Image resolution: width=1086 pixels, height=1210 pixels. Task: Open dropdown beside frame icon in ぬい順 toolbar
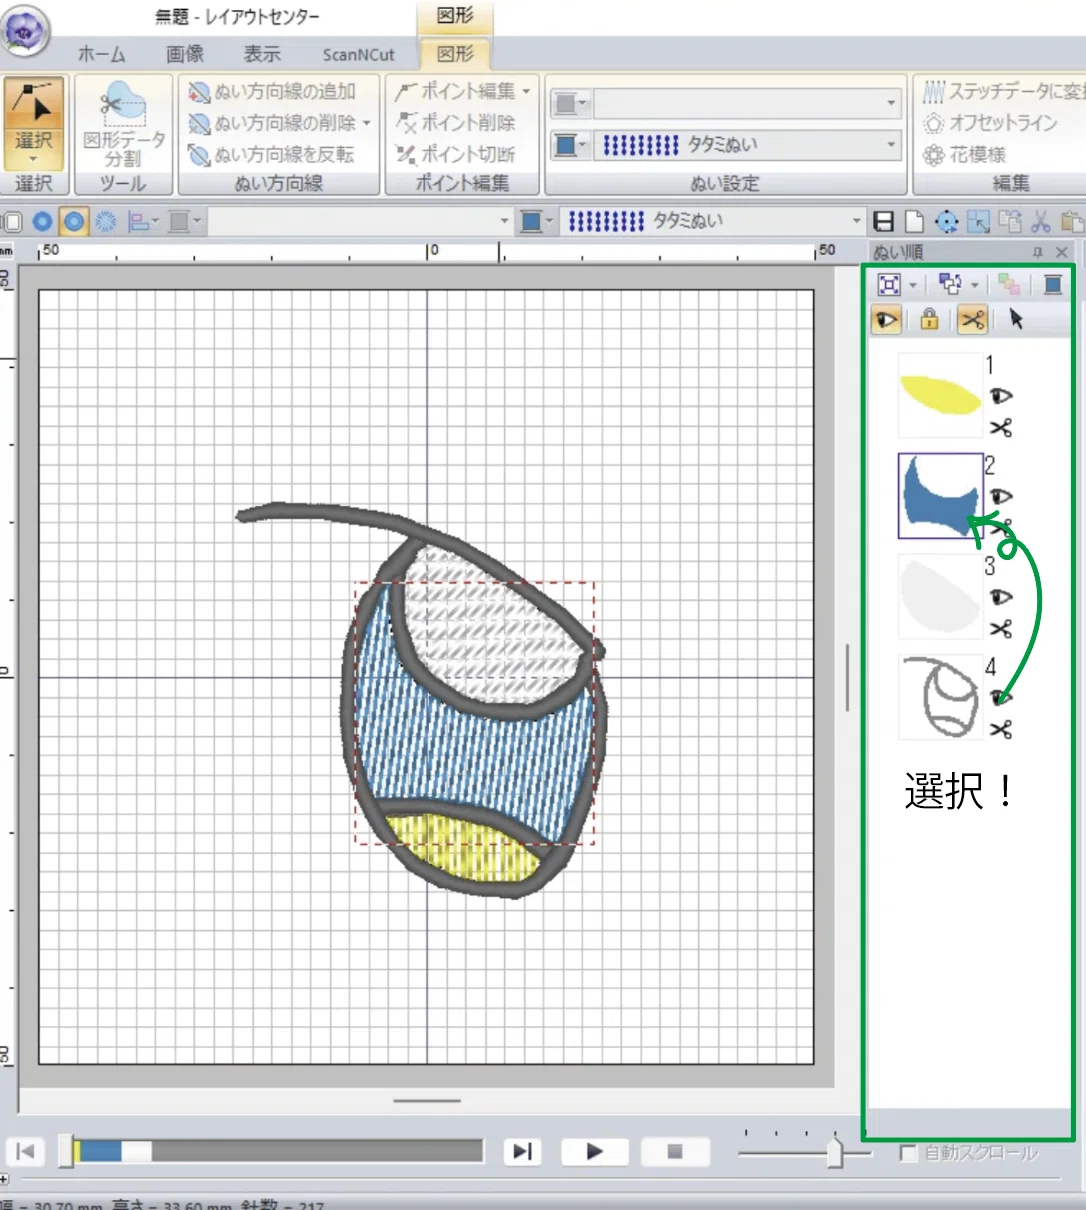[x=913, y=285]
